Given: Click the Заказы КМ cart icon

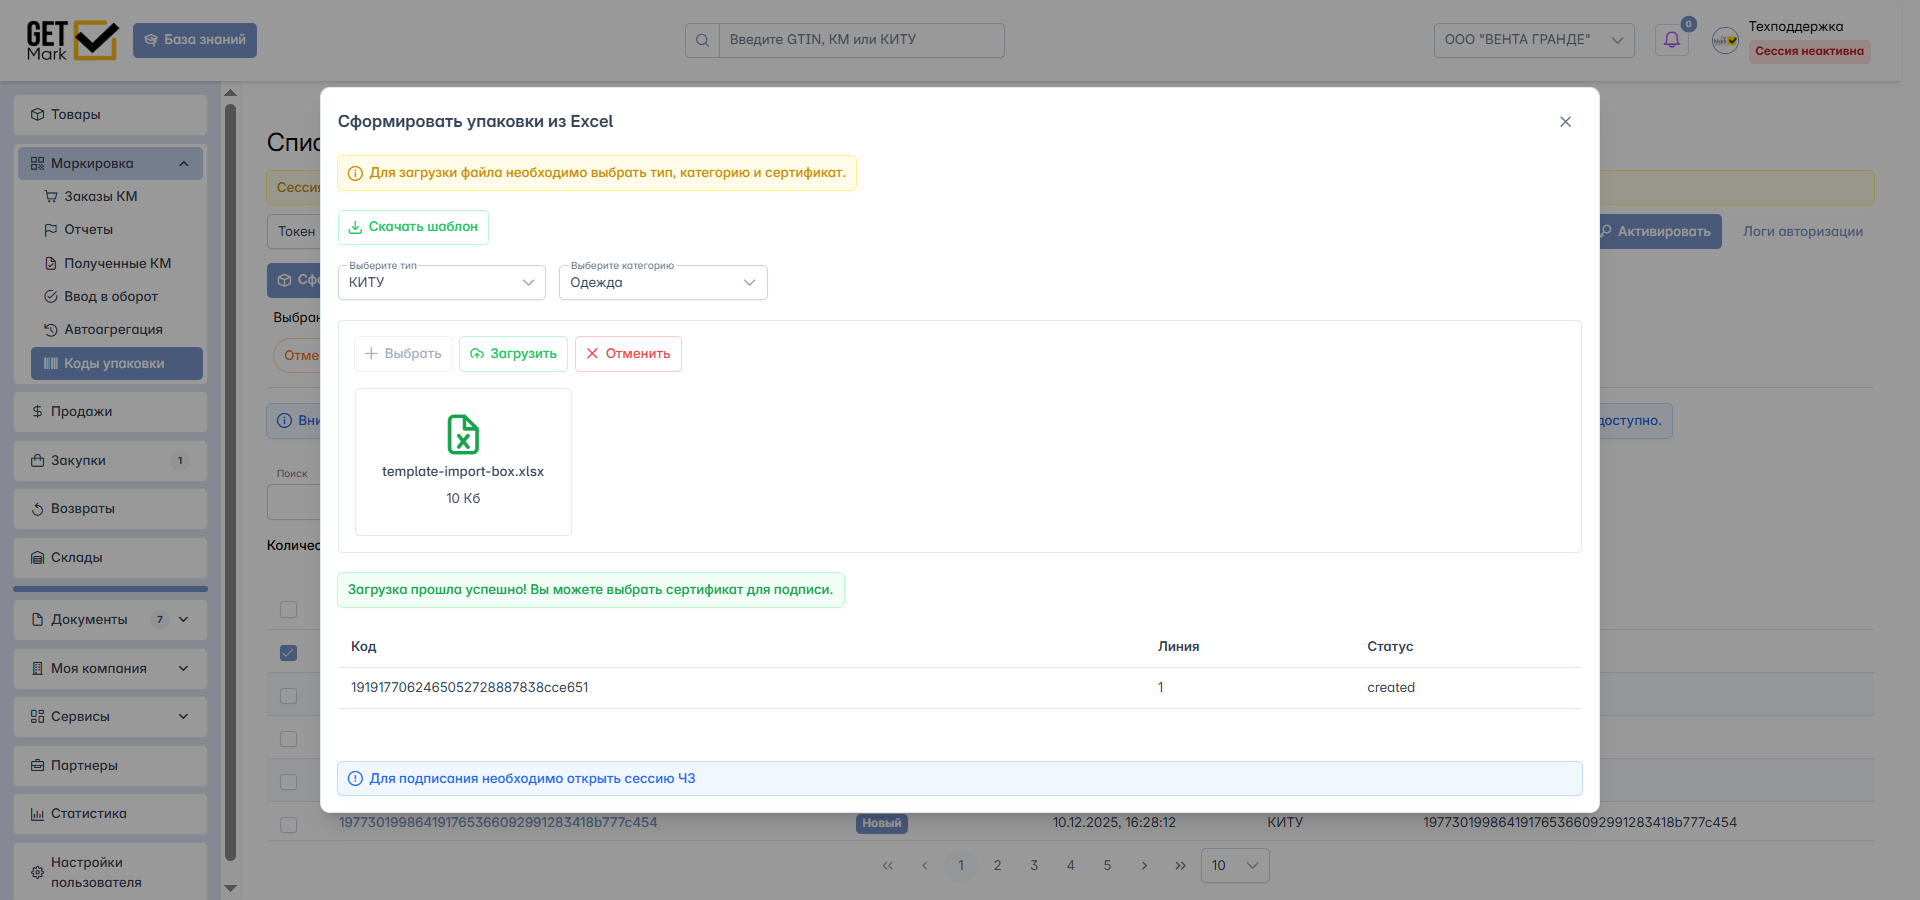Looking at the screenshot, I should [x=51, y=197].
